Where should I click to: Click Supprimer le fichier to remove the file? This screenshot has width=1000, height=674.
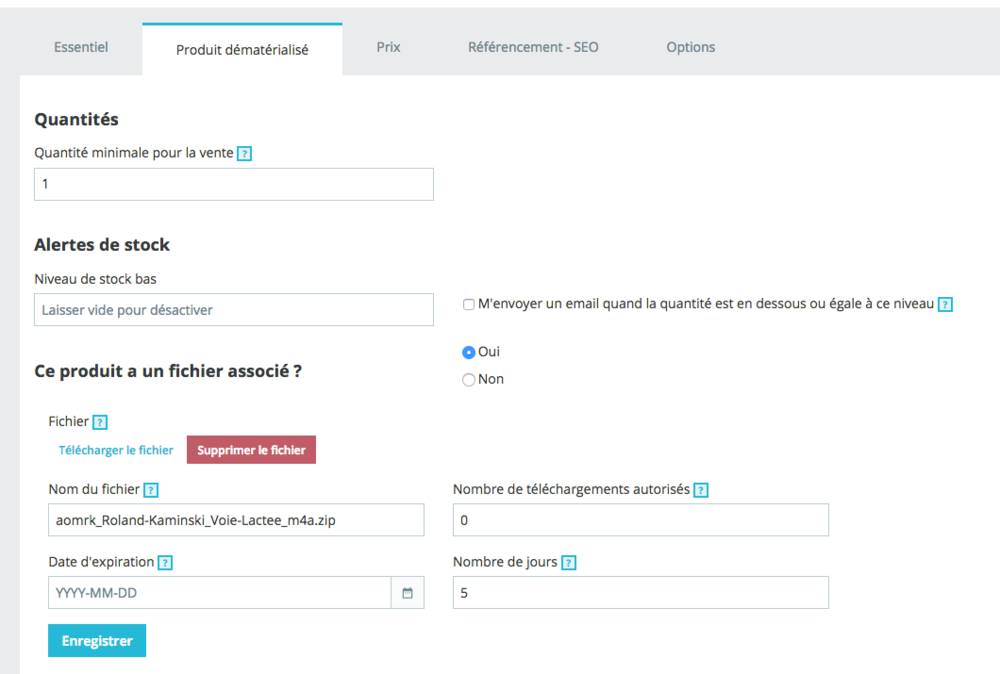251,450
